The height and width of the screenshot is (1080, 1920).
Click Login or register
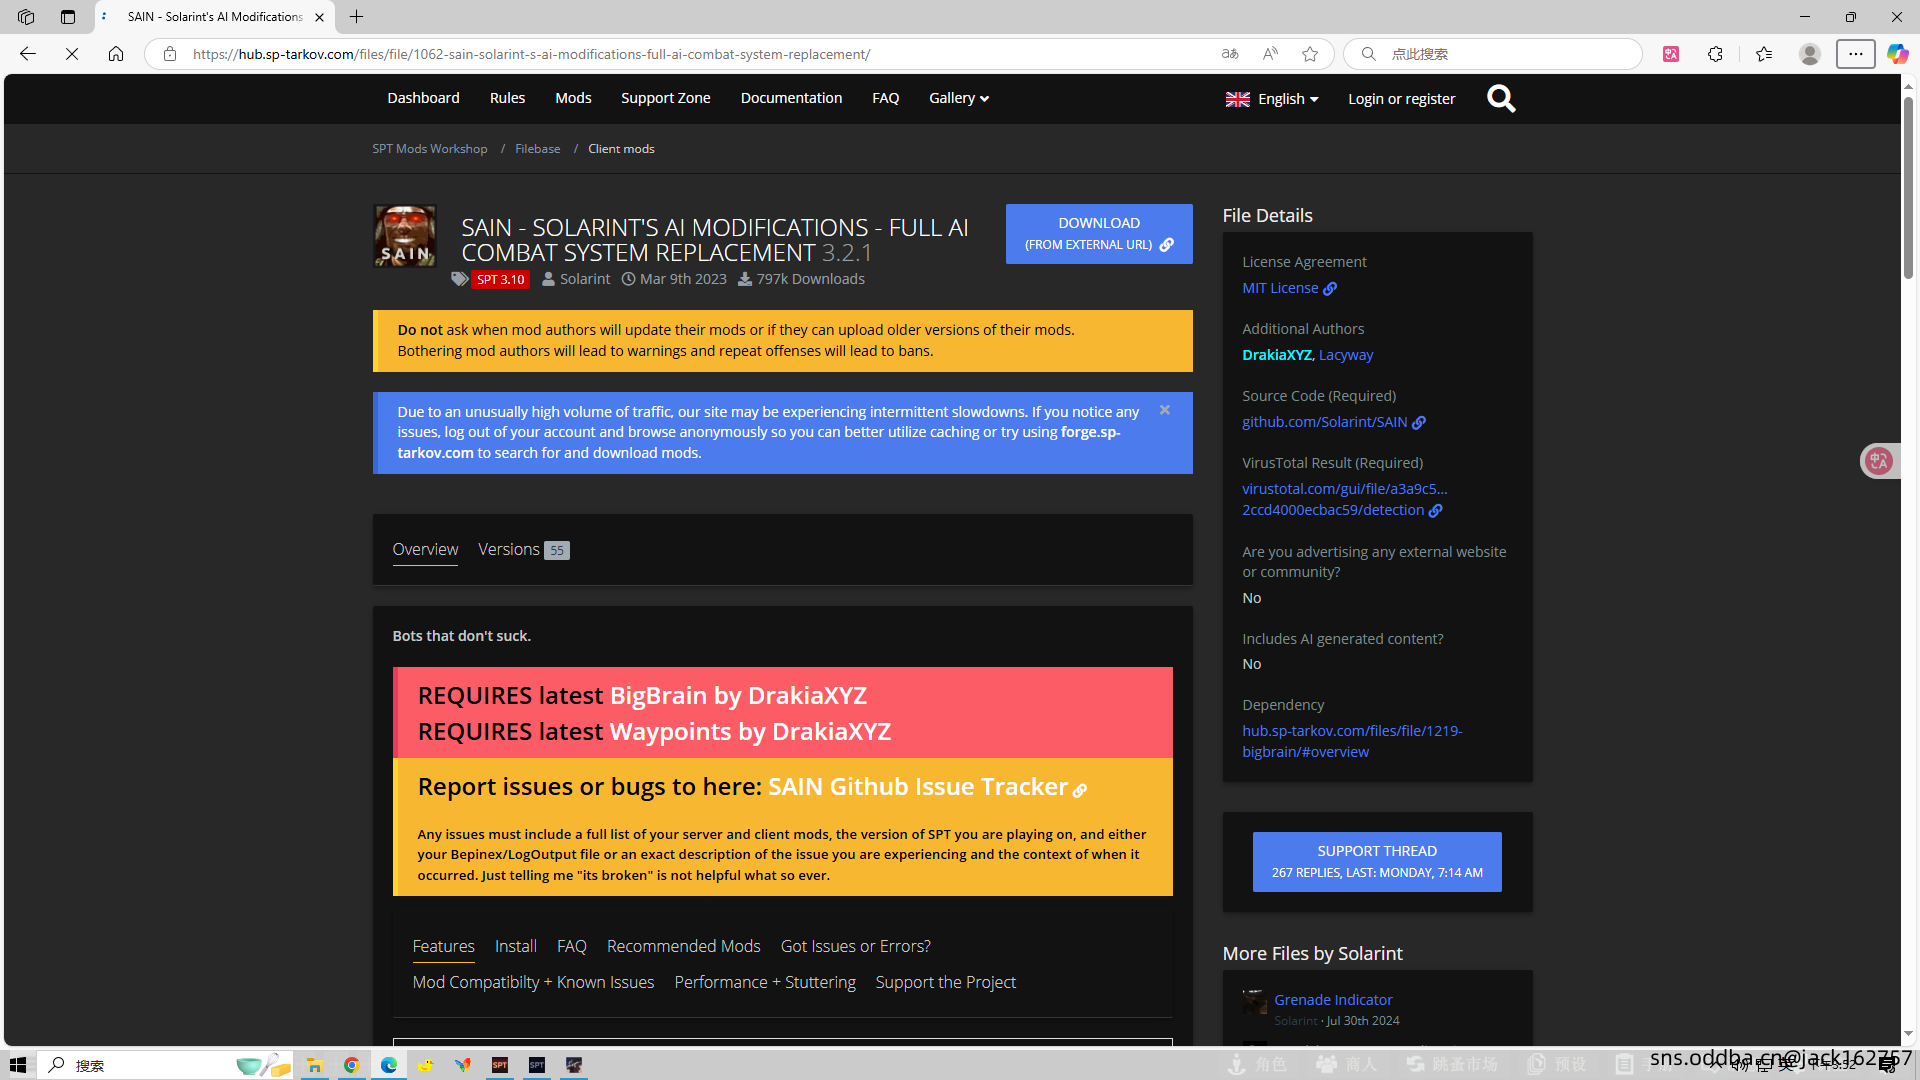tap(1401, 99)
